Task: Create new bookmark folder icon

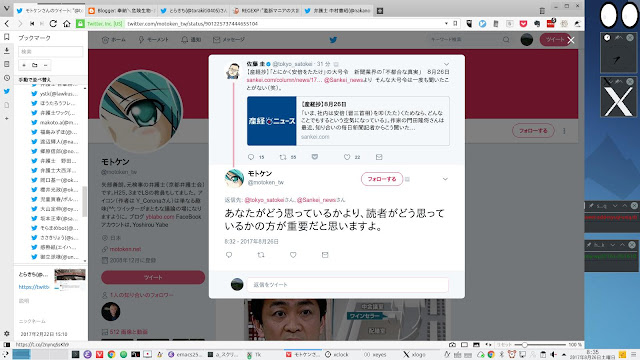Action: click(x=35, y=65)
